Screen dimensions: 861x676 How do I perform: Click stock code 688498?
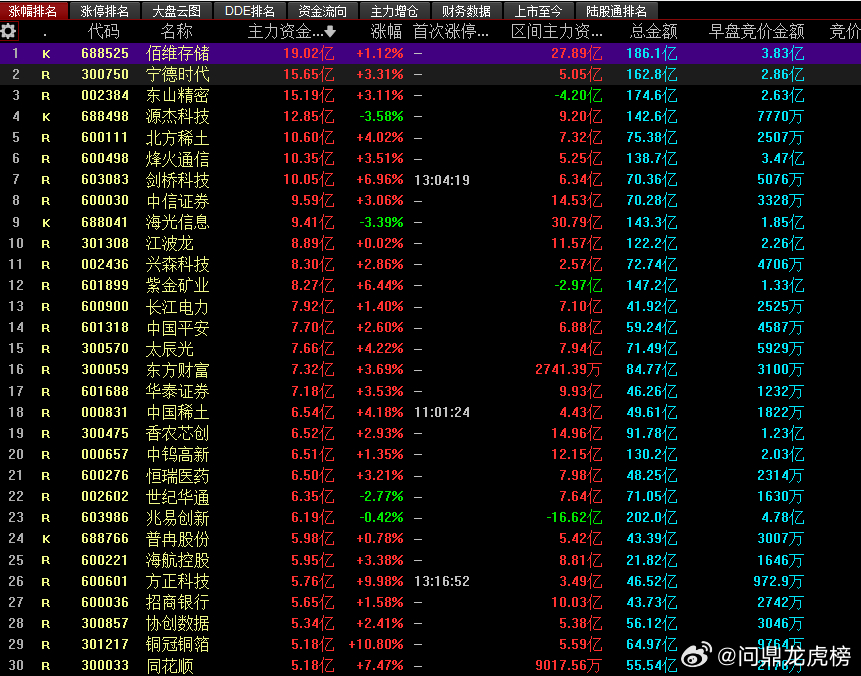pos(105,116)
